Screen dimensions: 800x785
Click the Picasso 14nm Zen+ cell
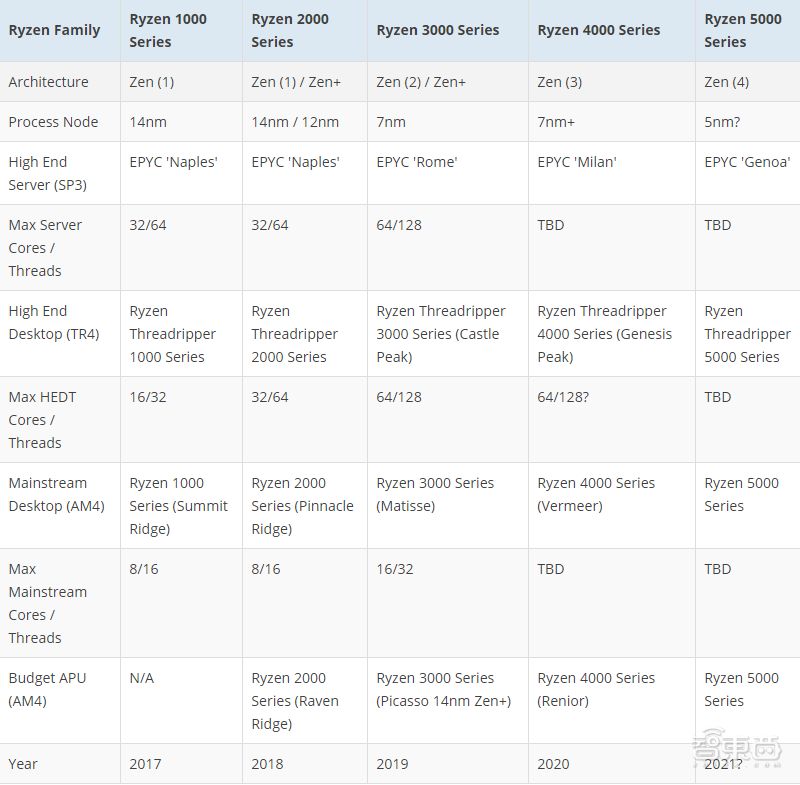click(443, 689)
